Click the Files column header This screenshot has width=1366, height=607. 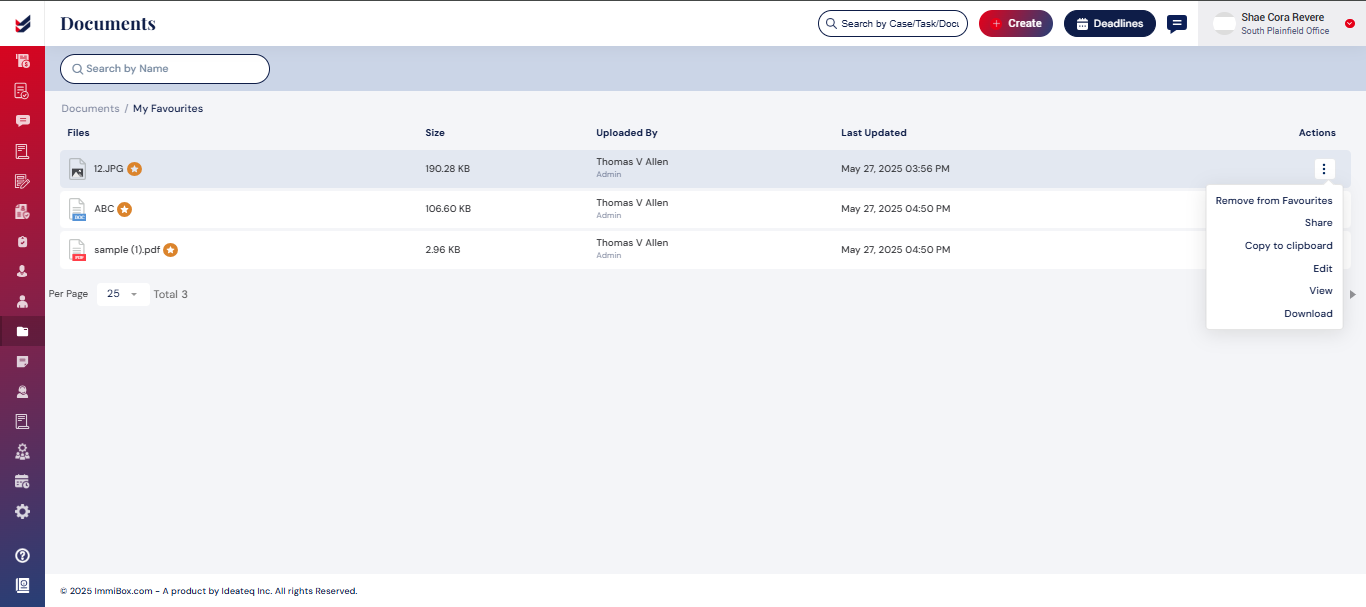point(78,133)
